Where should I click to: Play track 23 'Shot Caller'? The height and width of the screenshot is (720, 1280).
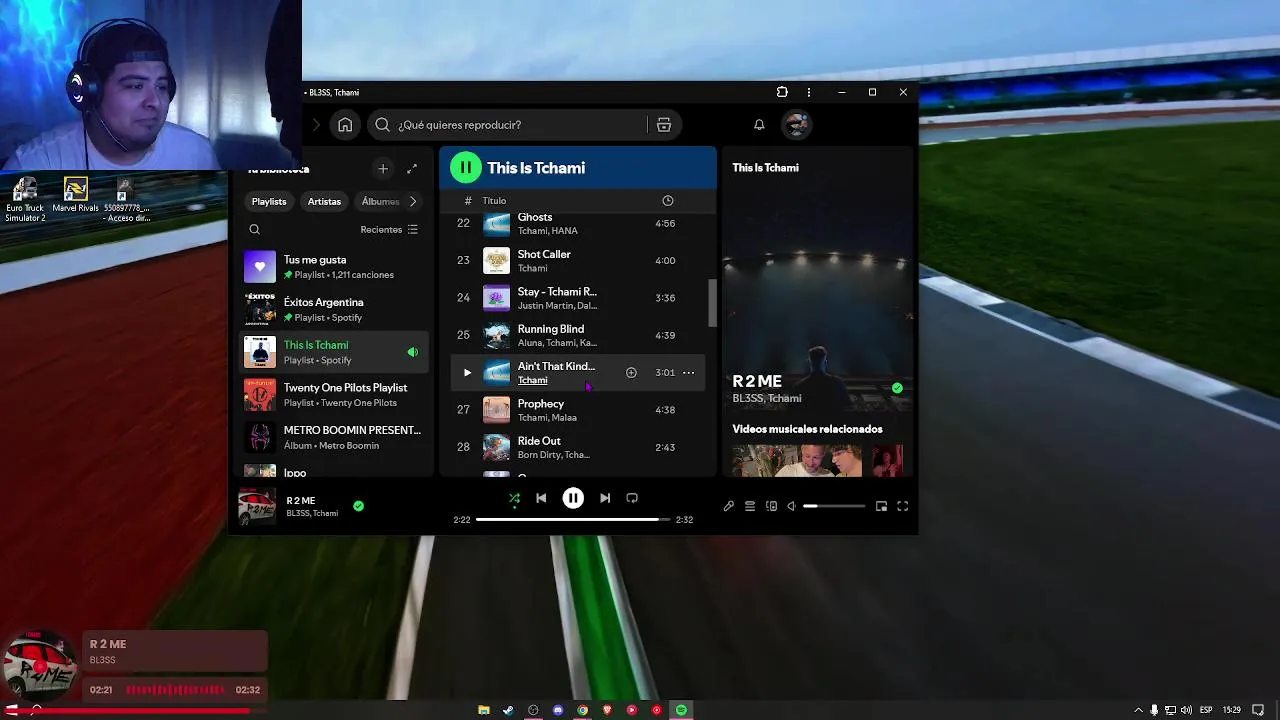pos(578,261)
